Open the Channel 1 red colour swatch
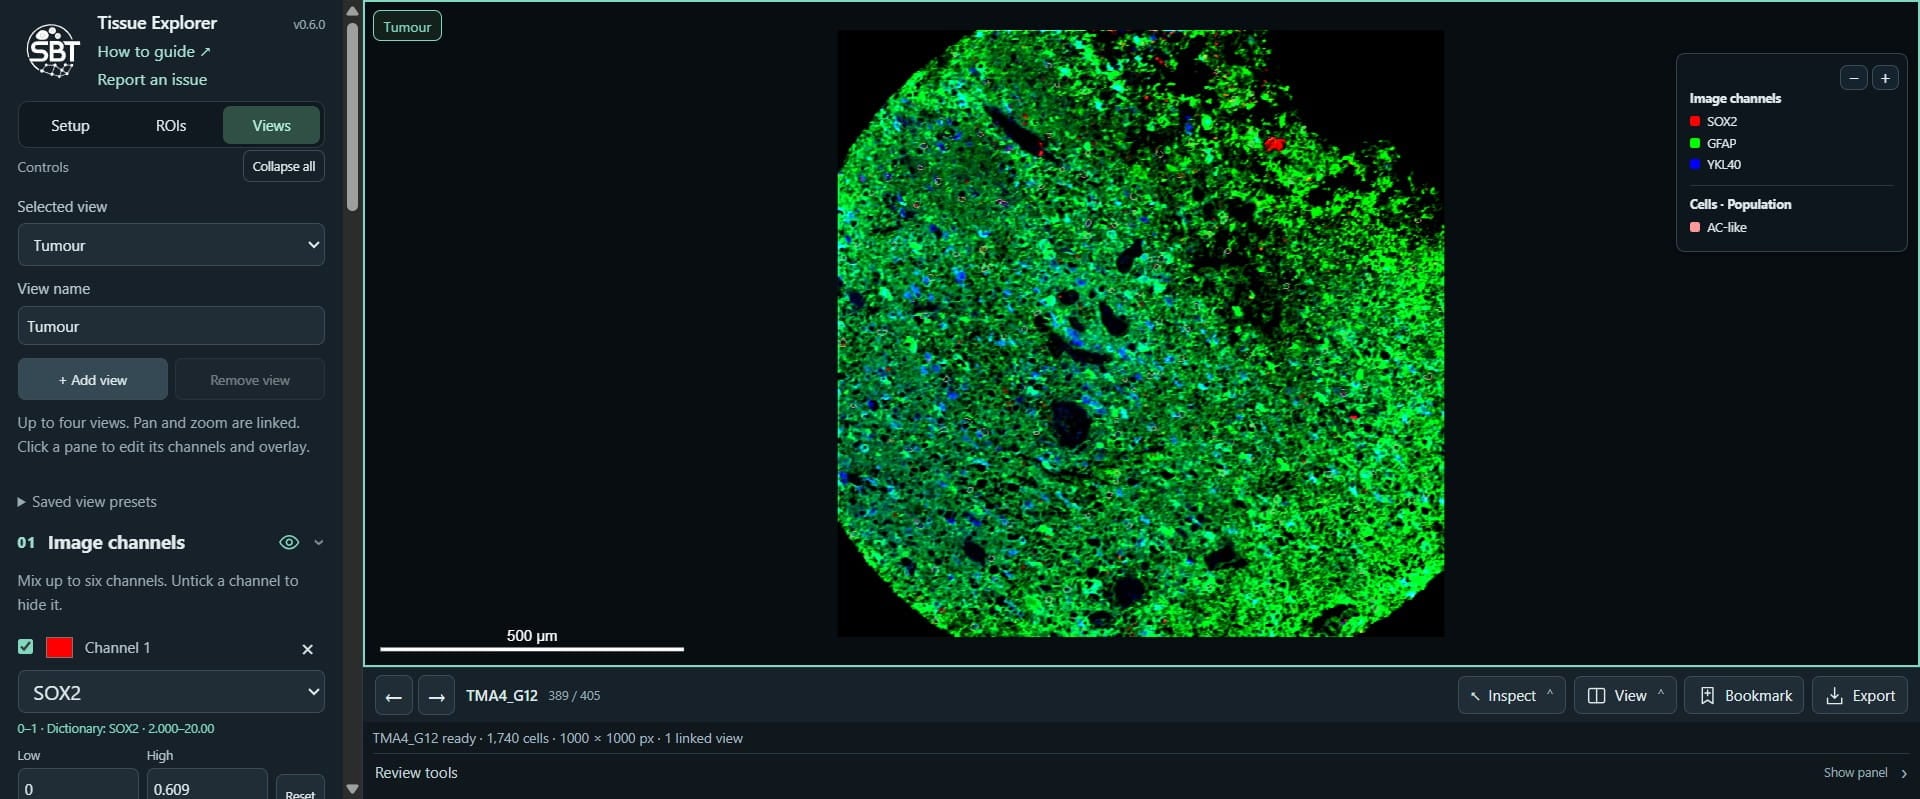Image resolution: width=1920 pixels, height=799 pixels. (x=60, y=648)
